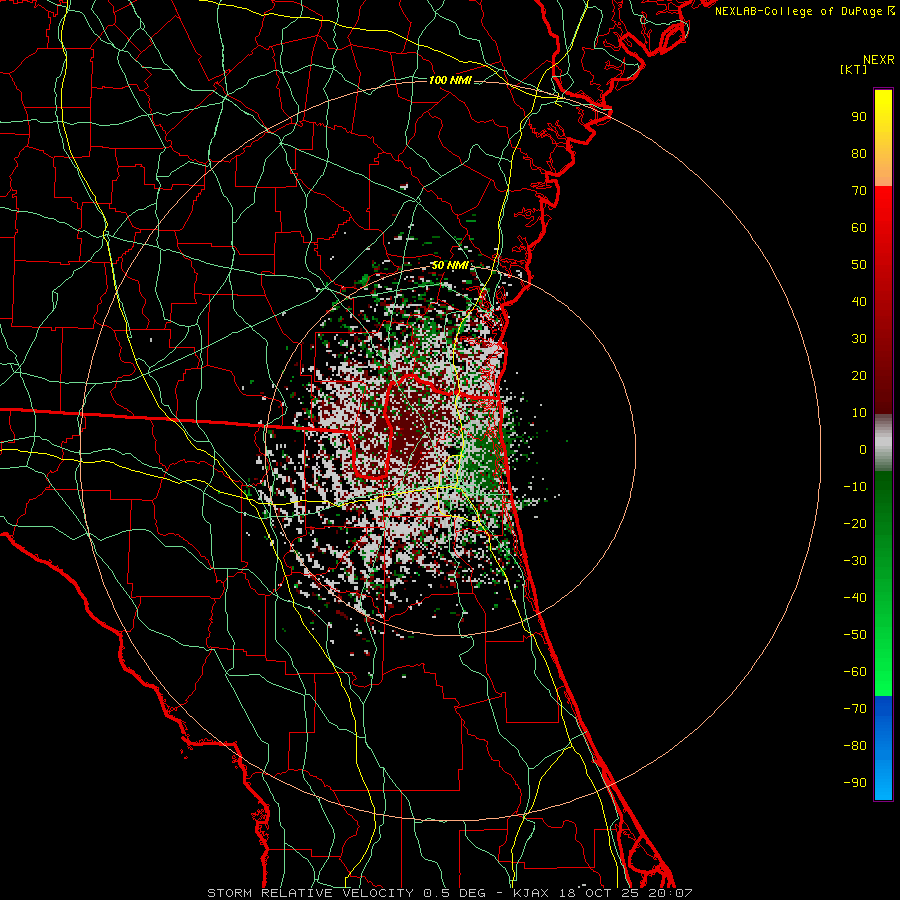Click the -30 knot scale label

[855, 561]
